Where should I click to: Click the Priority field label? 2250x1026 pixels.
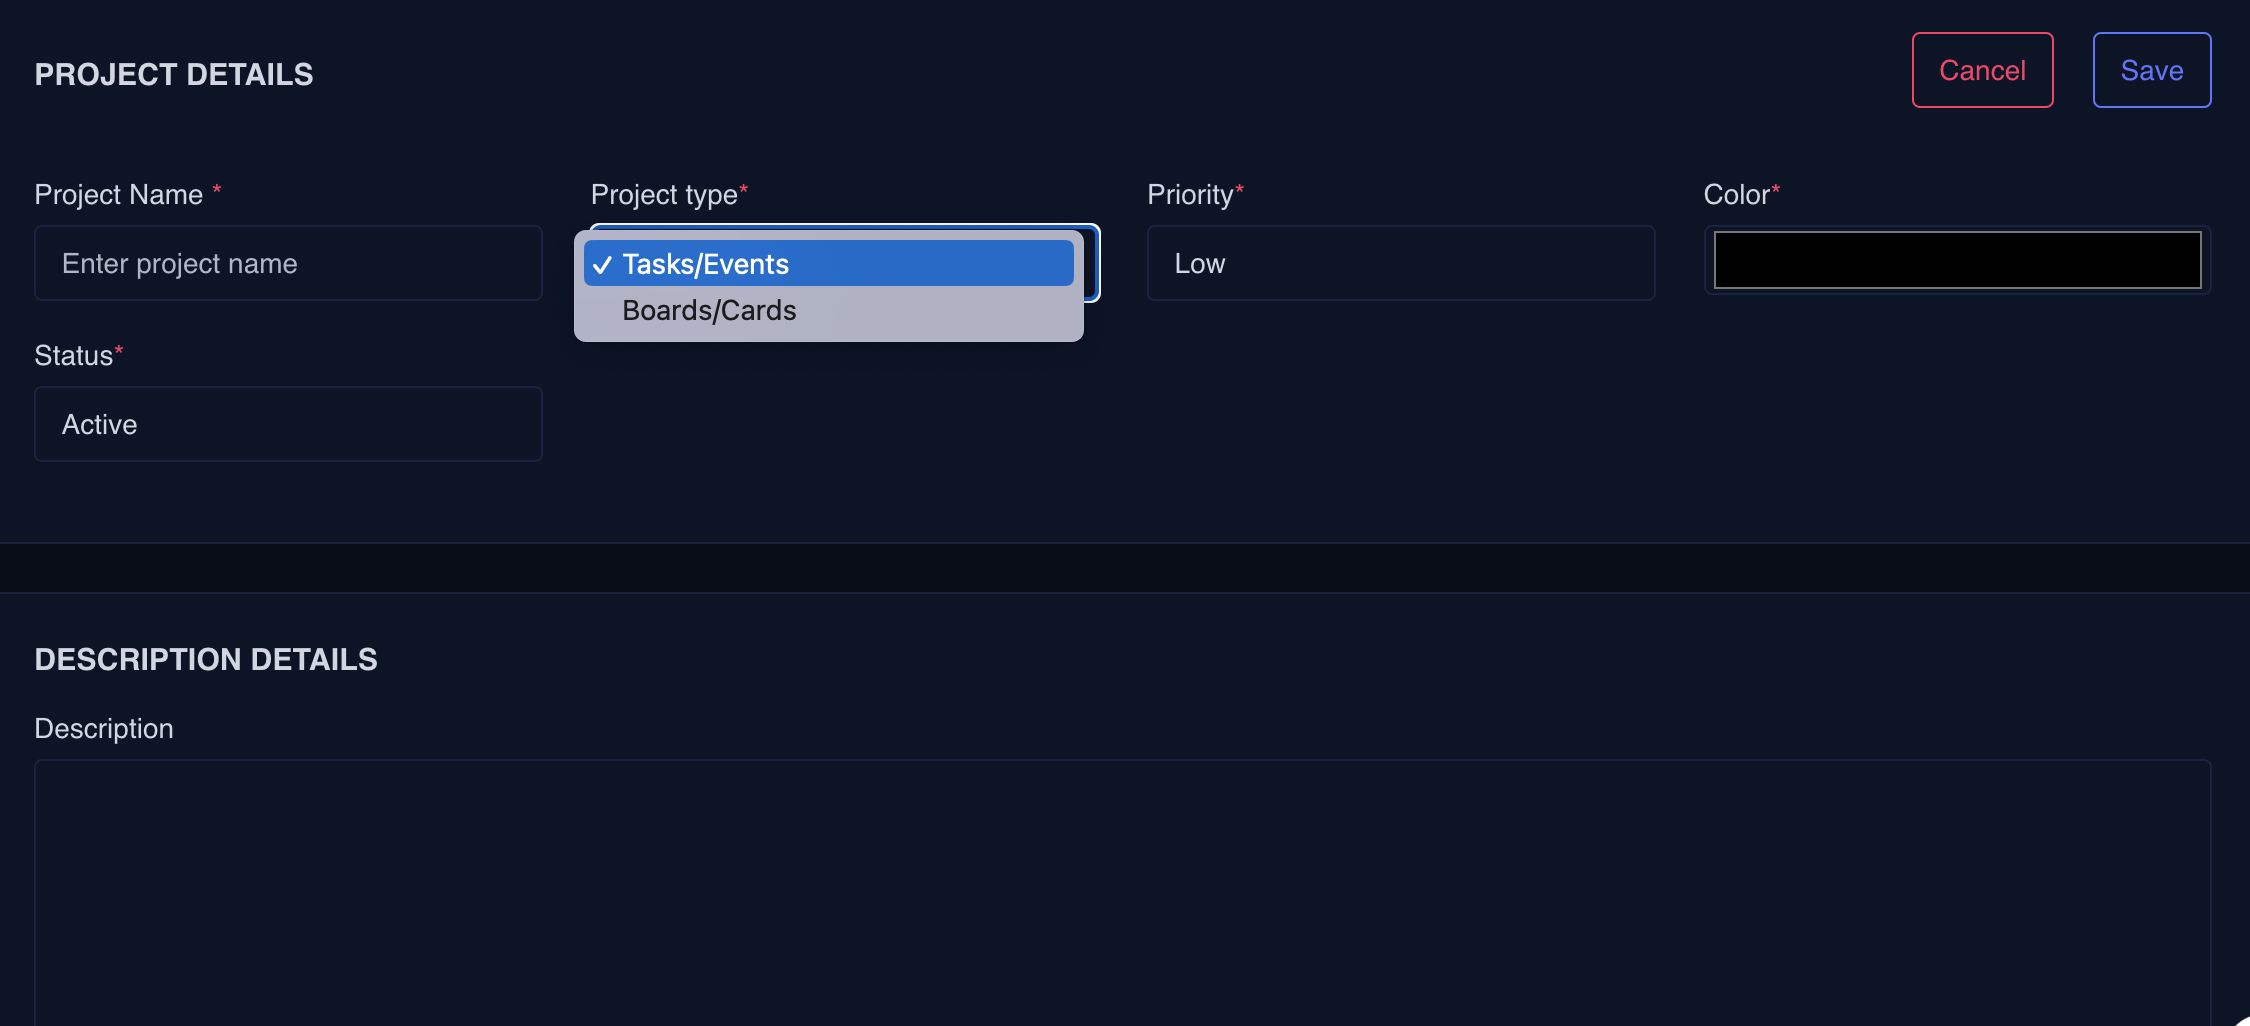1190,194
